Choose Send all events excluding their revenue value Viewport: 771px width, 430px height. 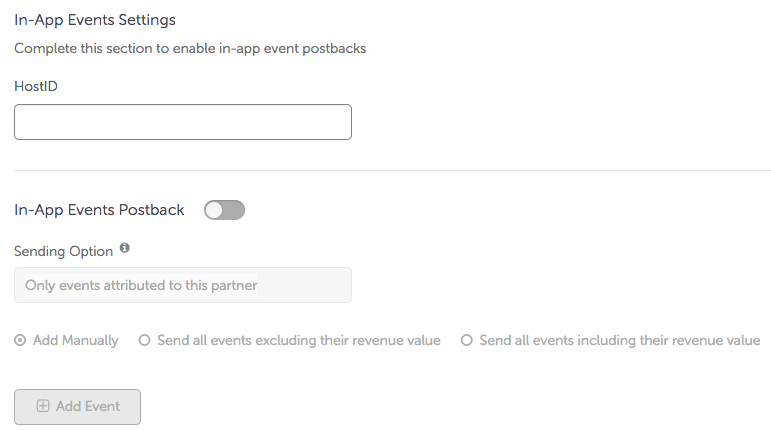coord(144,340)
